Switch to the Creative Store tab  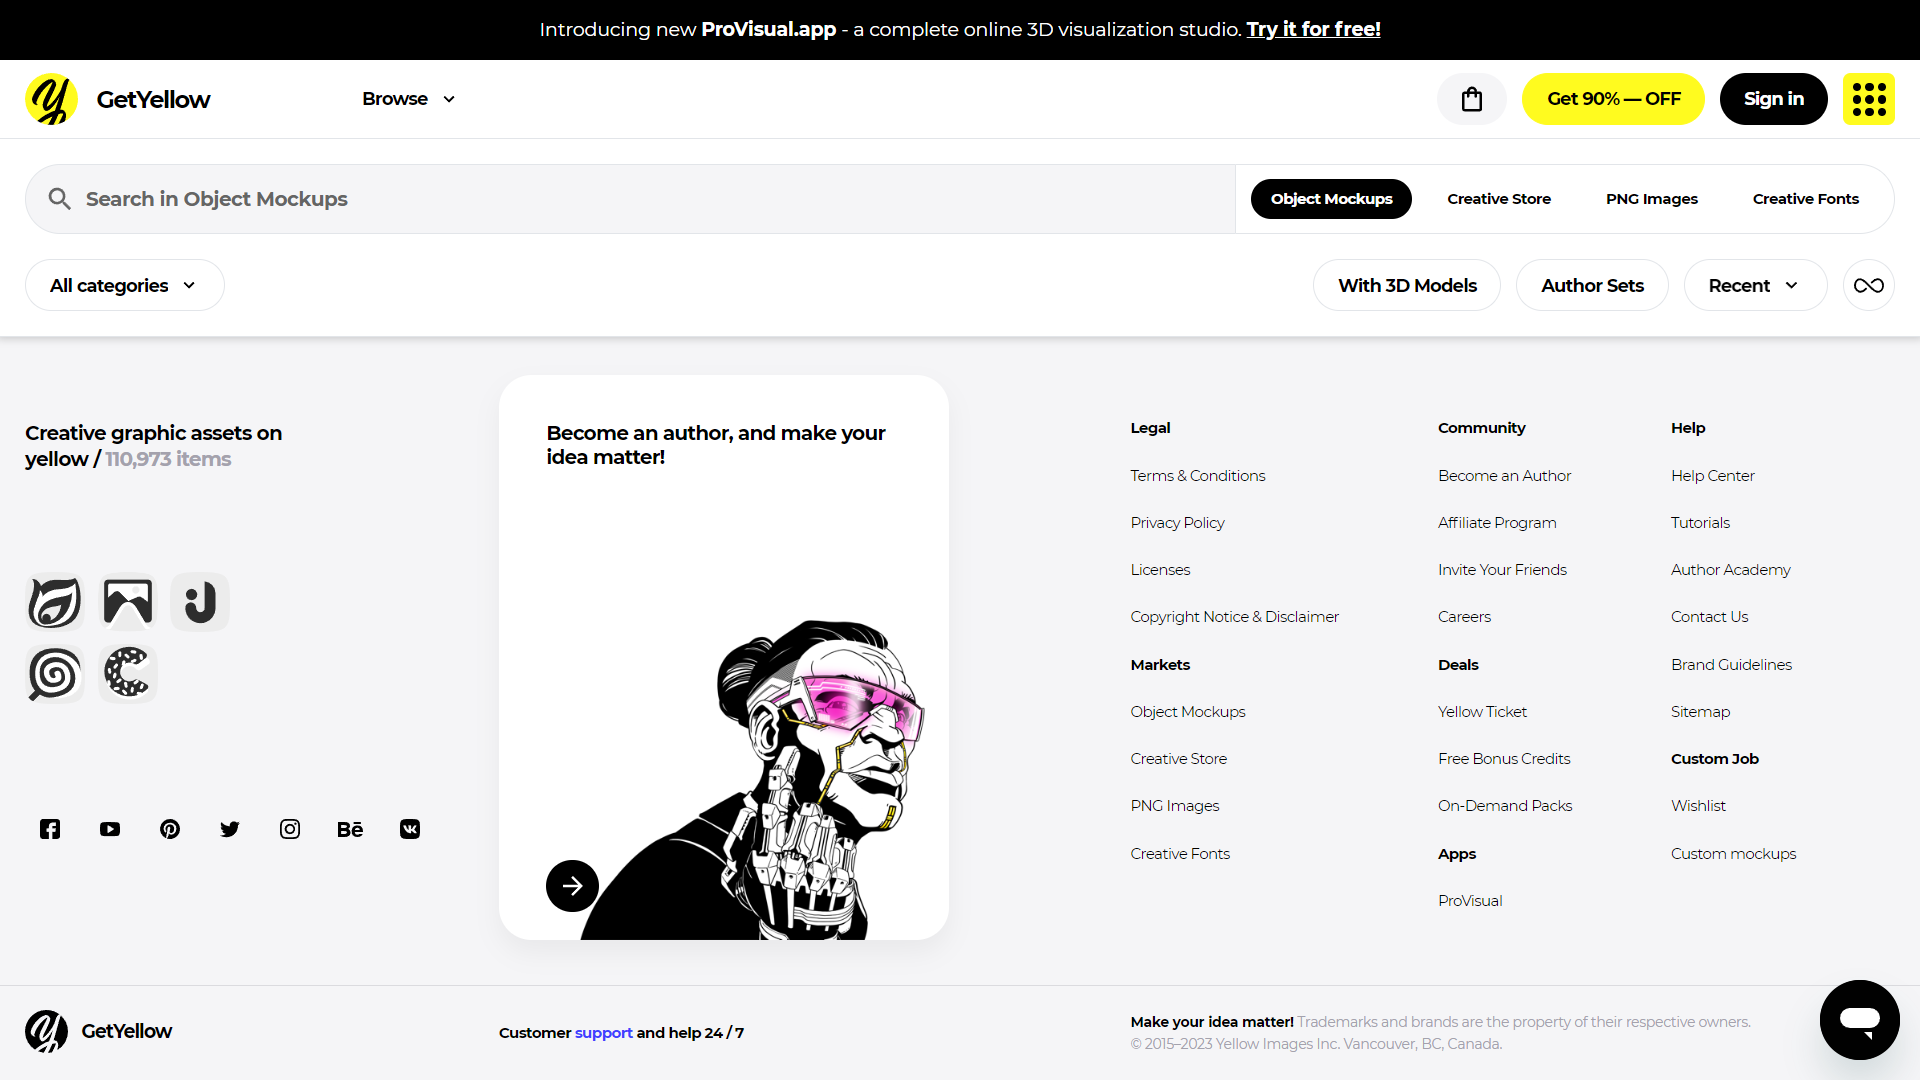(x=1498, y=199)
